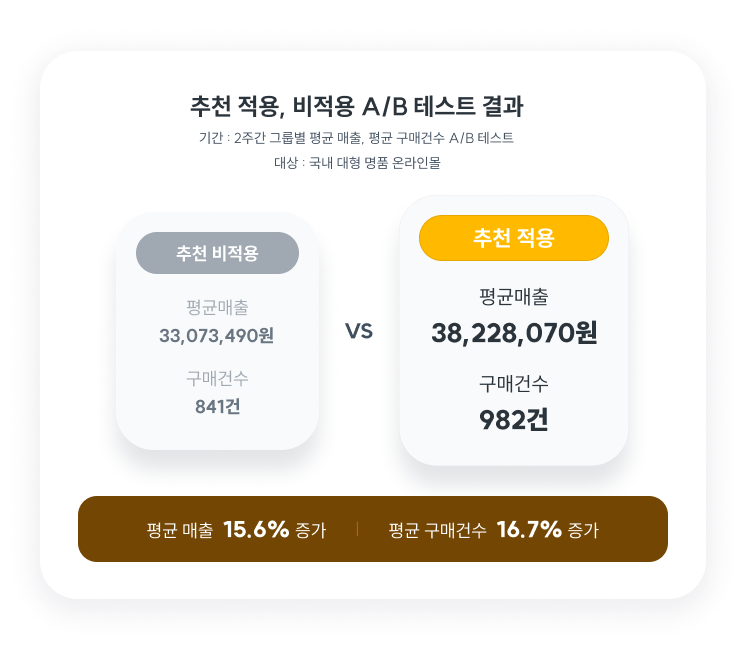Click the 38,228,070원 sales figure
Image resolution: width=746 pixels, height=650 pixels.
pyautogui.click(x=514, y=333)
